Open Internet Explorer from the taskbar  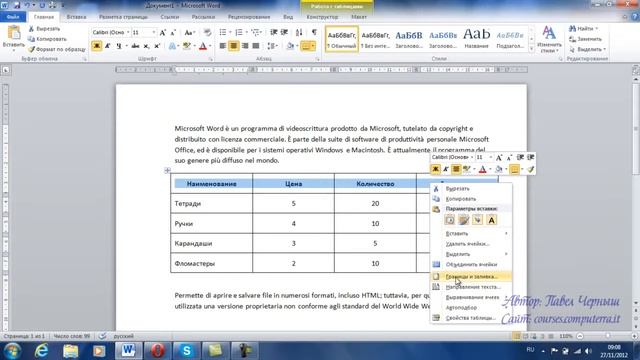click(41, 351)
